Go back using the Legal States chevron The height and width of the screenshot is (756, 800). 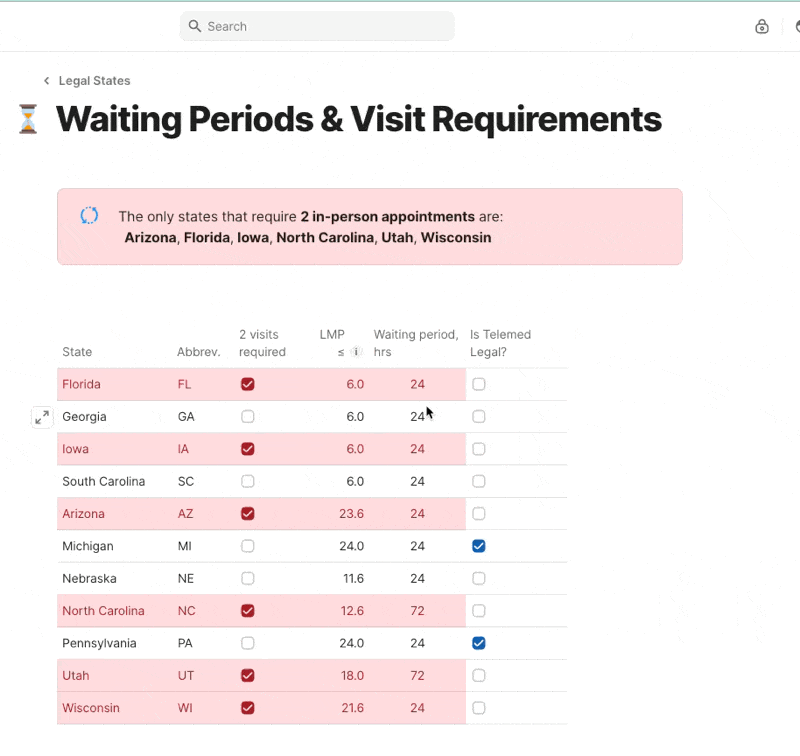pos(46,81)
